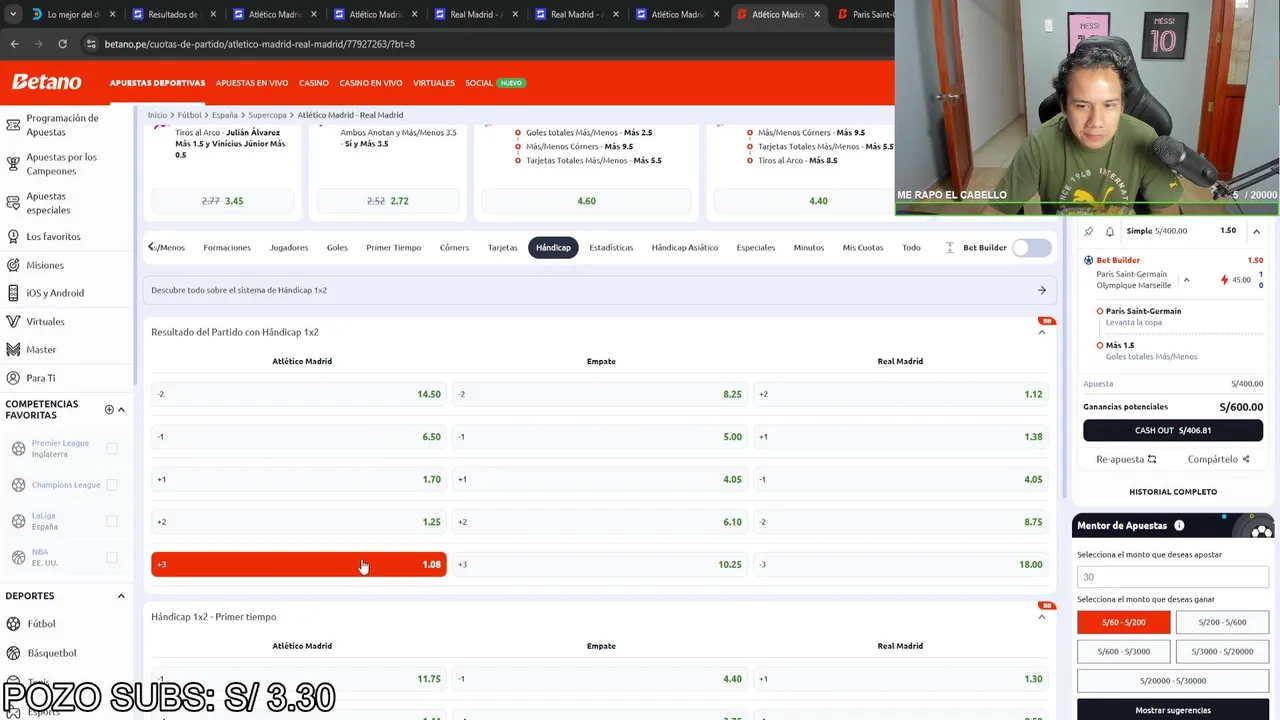Image resolution: width=1280 pixels, height=720 pixels.
Task: Collapse Resultado del Partido con Hándicap 1x2
Action: [1042, 332]
